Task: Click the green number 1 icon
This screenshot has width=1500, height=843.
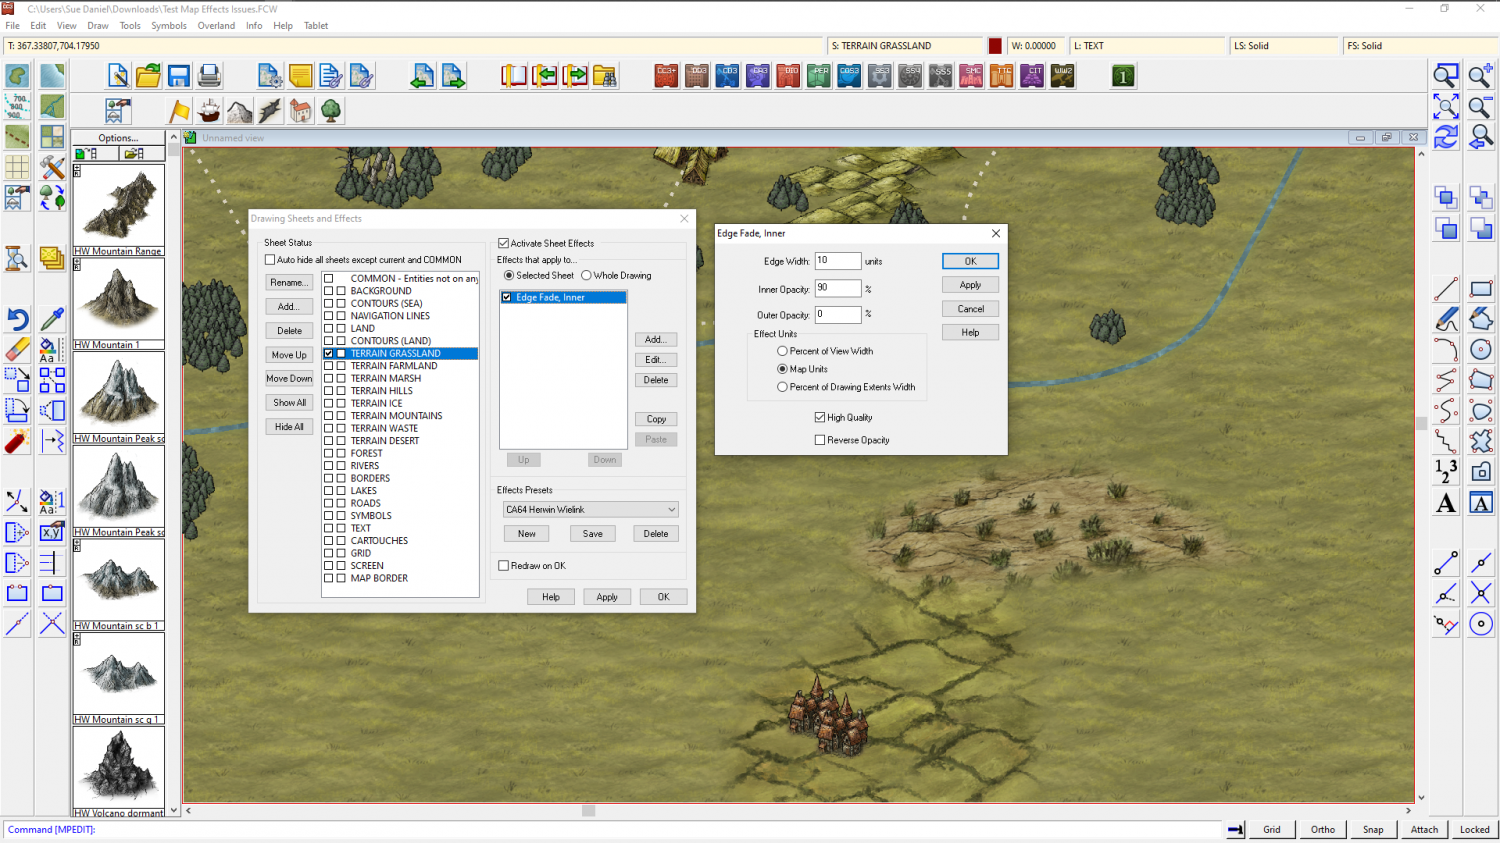Action: [x=1123, y=76]
